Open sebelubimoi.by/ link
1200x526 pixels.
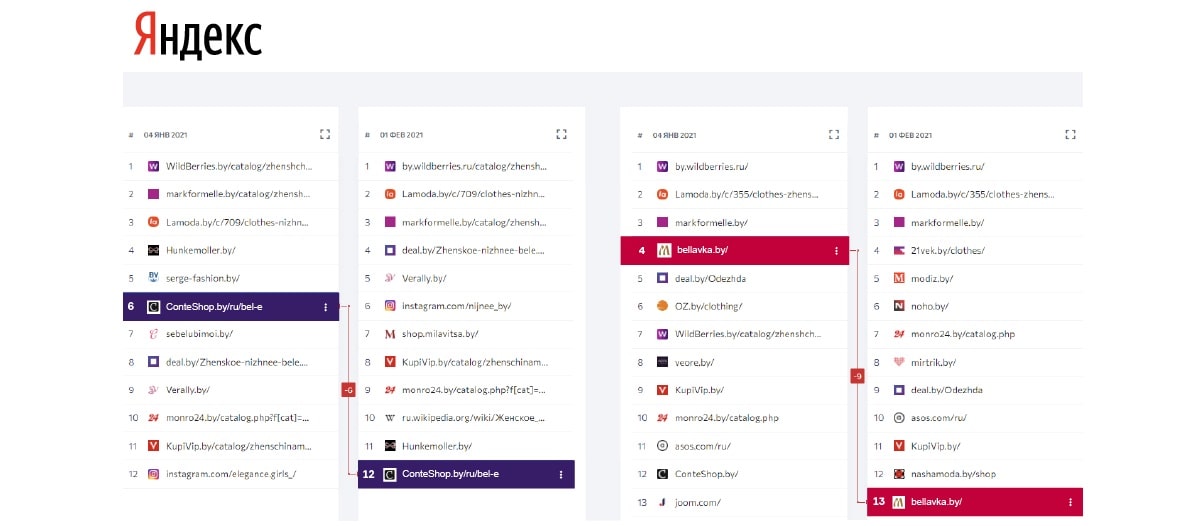(x=199, y=334)
